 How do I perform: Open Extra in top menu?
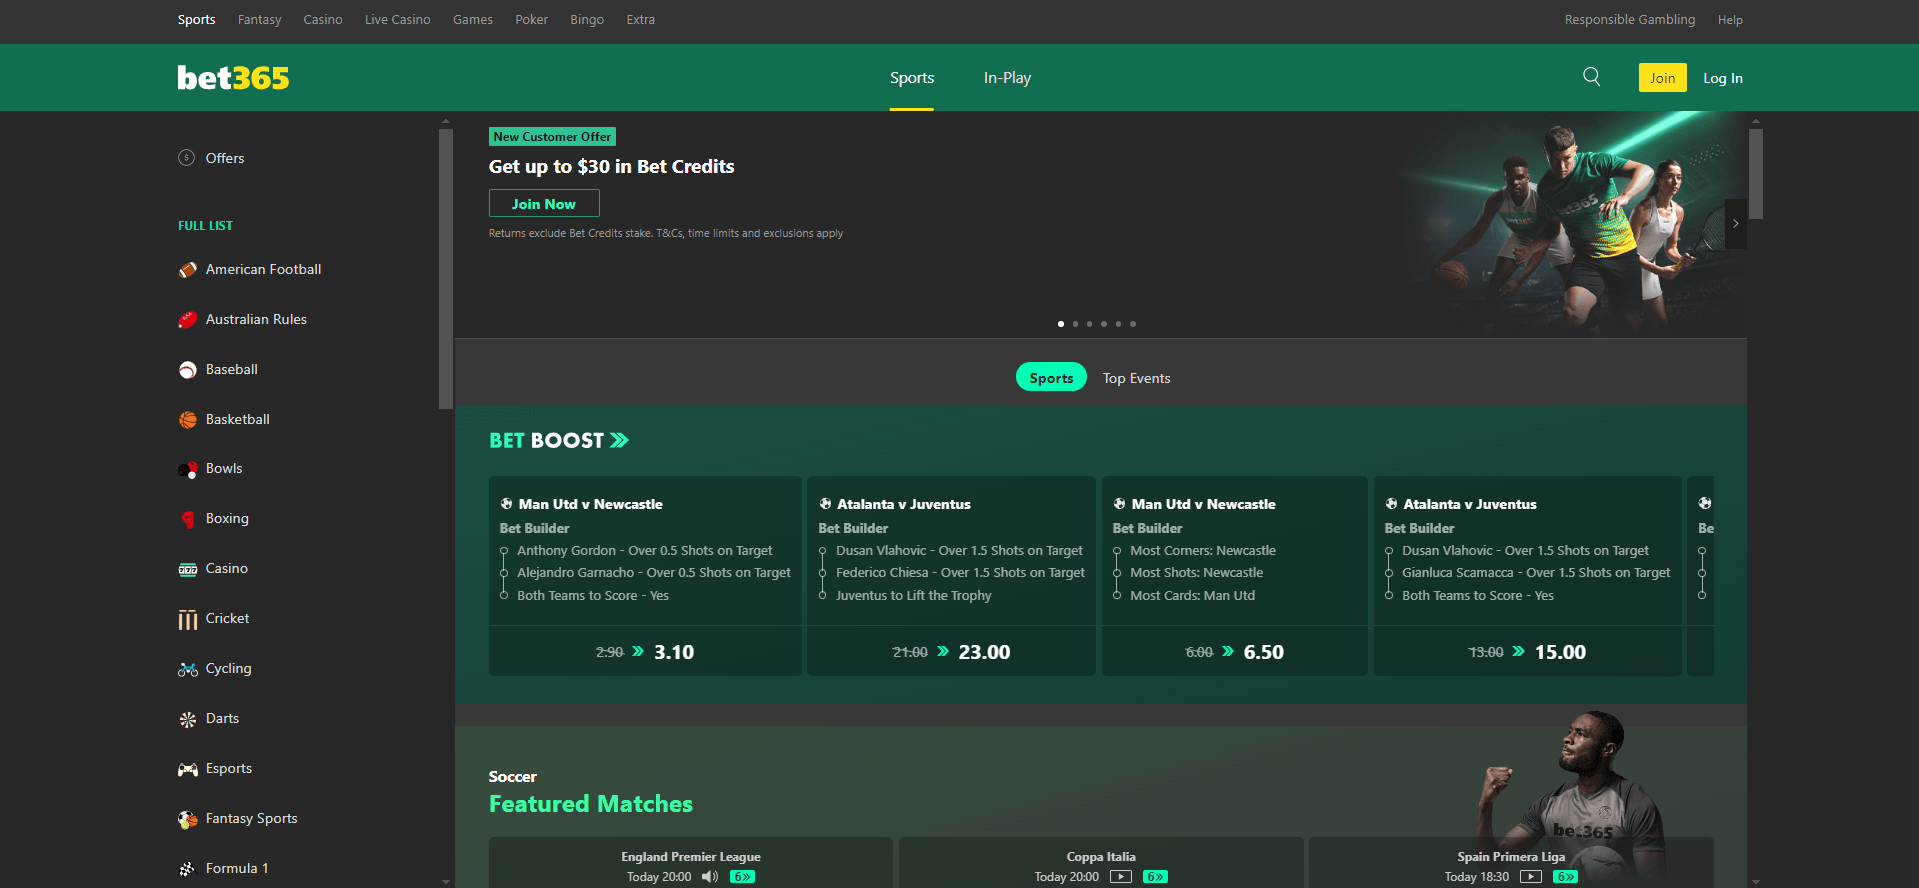pyautogui.click(x=640, y=20)
